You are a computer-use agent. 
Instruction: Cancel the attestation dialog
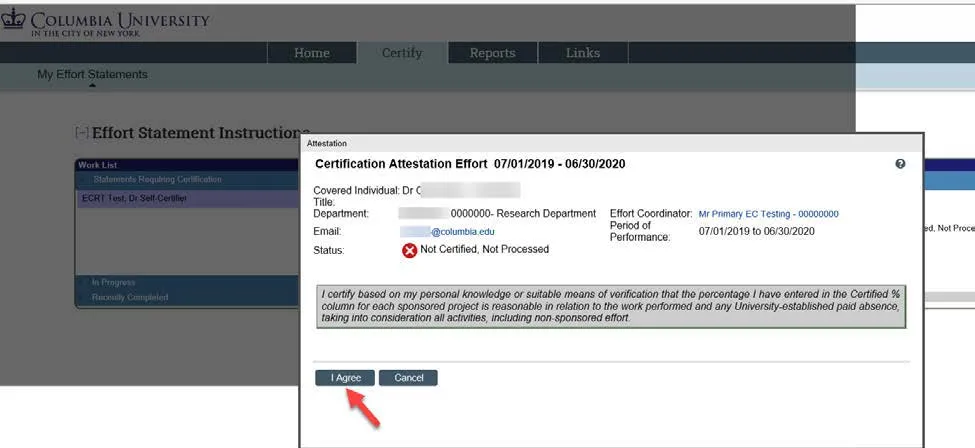[408, 378]
